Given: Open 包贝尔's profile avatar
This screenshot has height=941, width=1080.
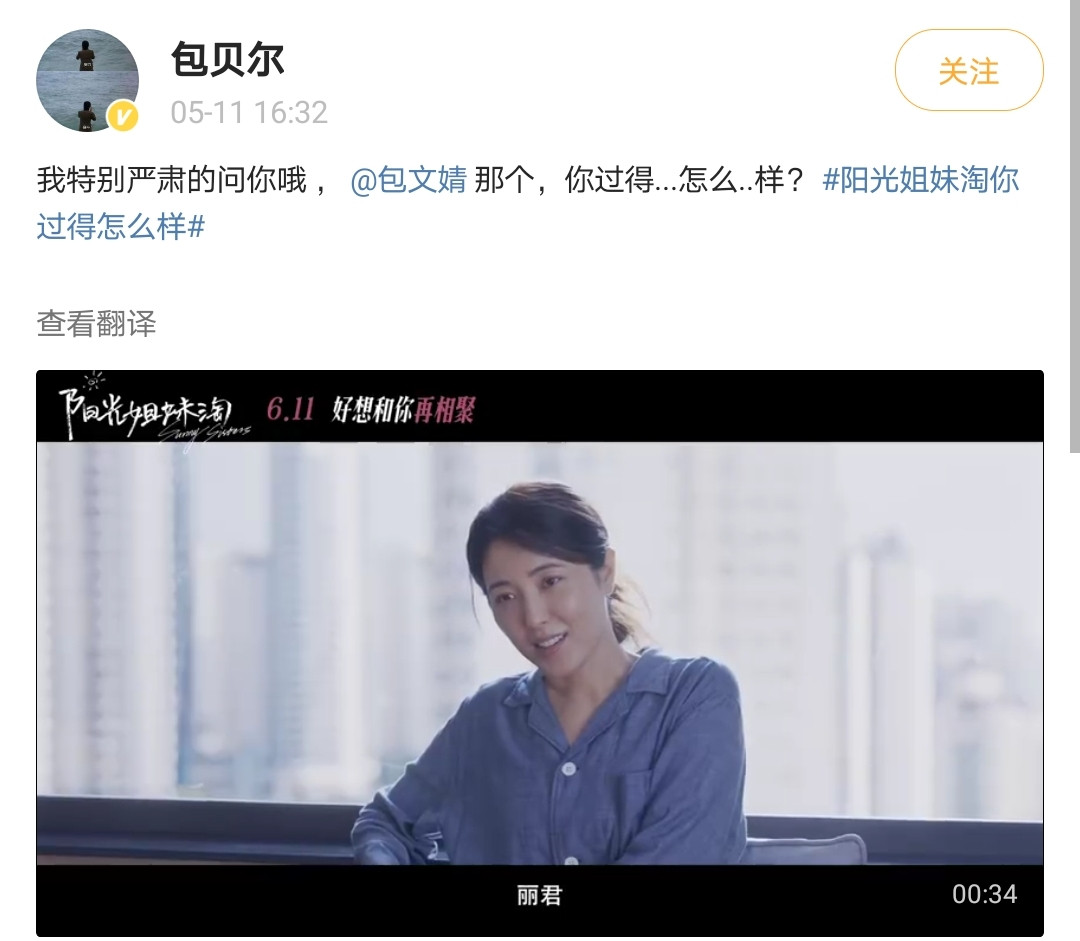Looking at the screenshot, I should pyautogui.click(x=87, y=80).
